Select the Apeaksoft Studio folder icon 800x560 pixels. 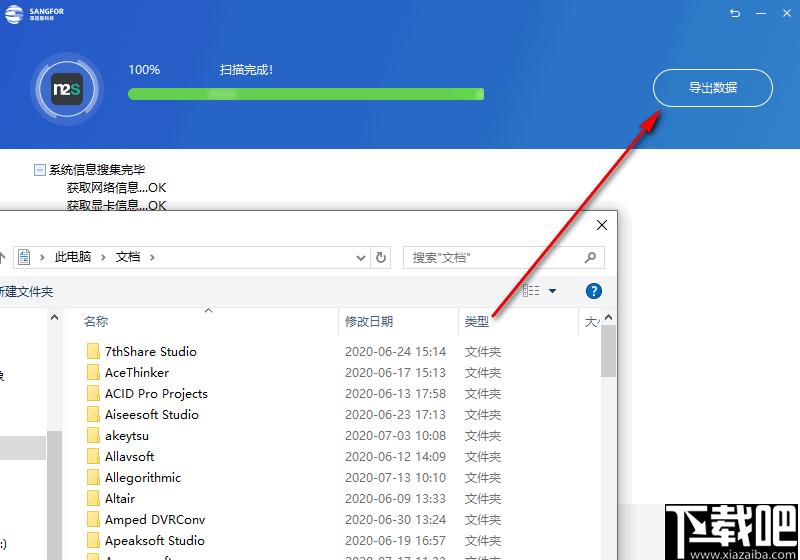(x=93, y=540)
